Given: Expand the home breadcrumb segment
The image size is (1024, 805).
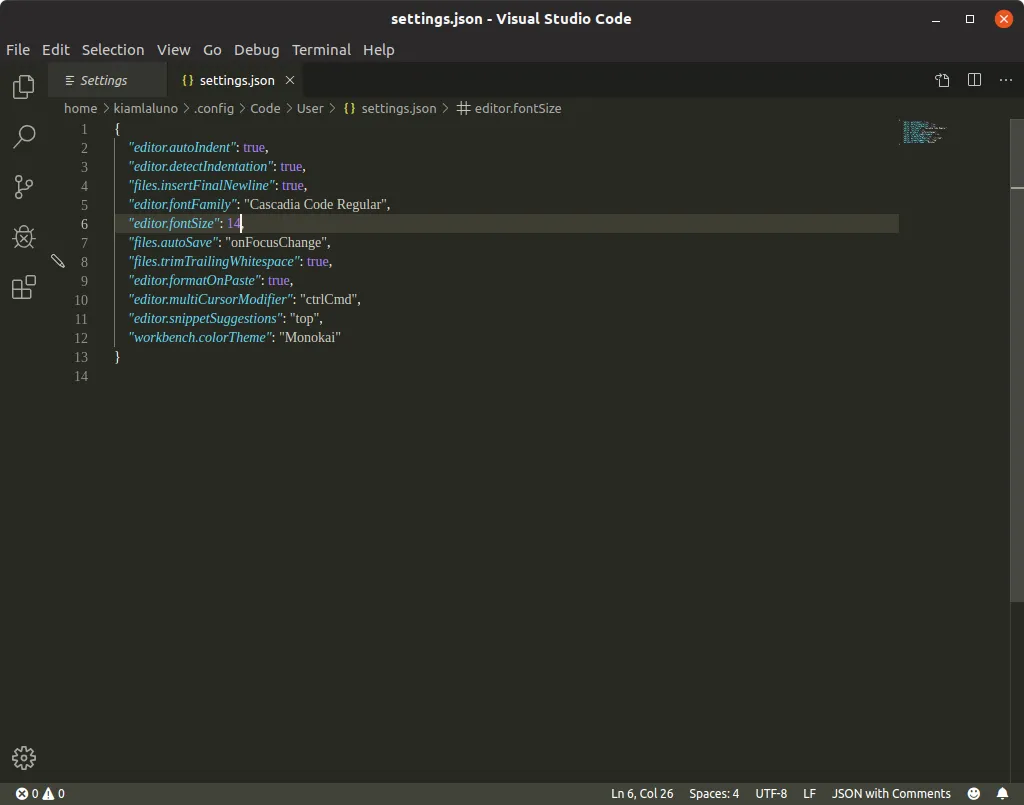Looking at the screenshot, I should [x=80, y=108].
